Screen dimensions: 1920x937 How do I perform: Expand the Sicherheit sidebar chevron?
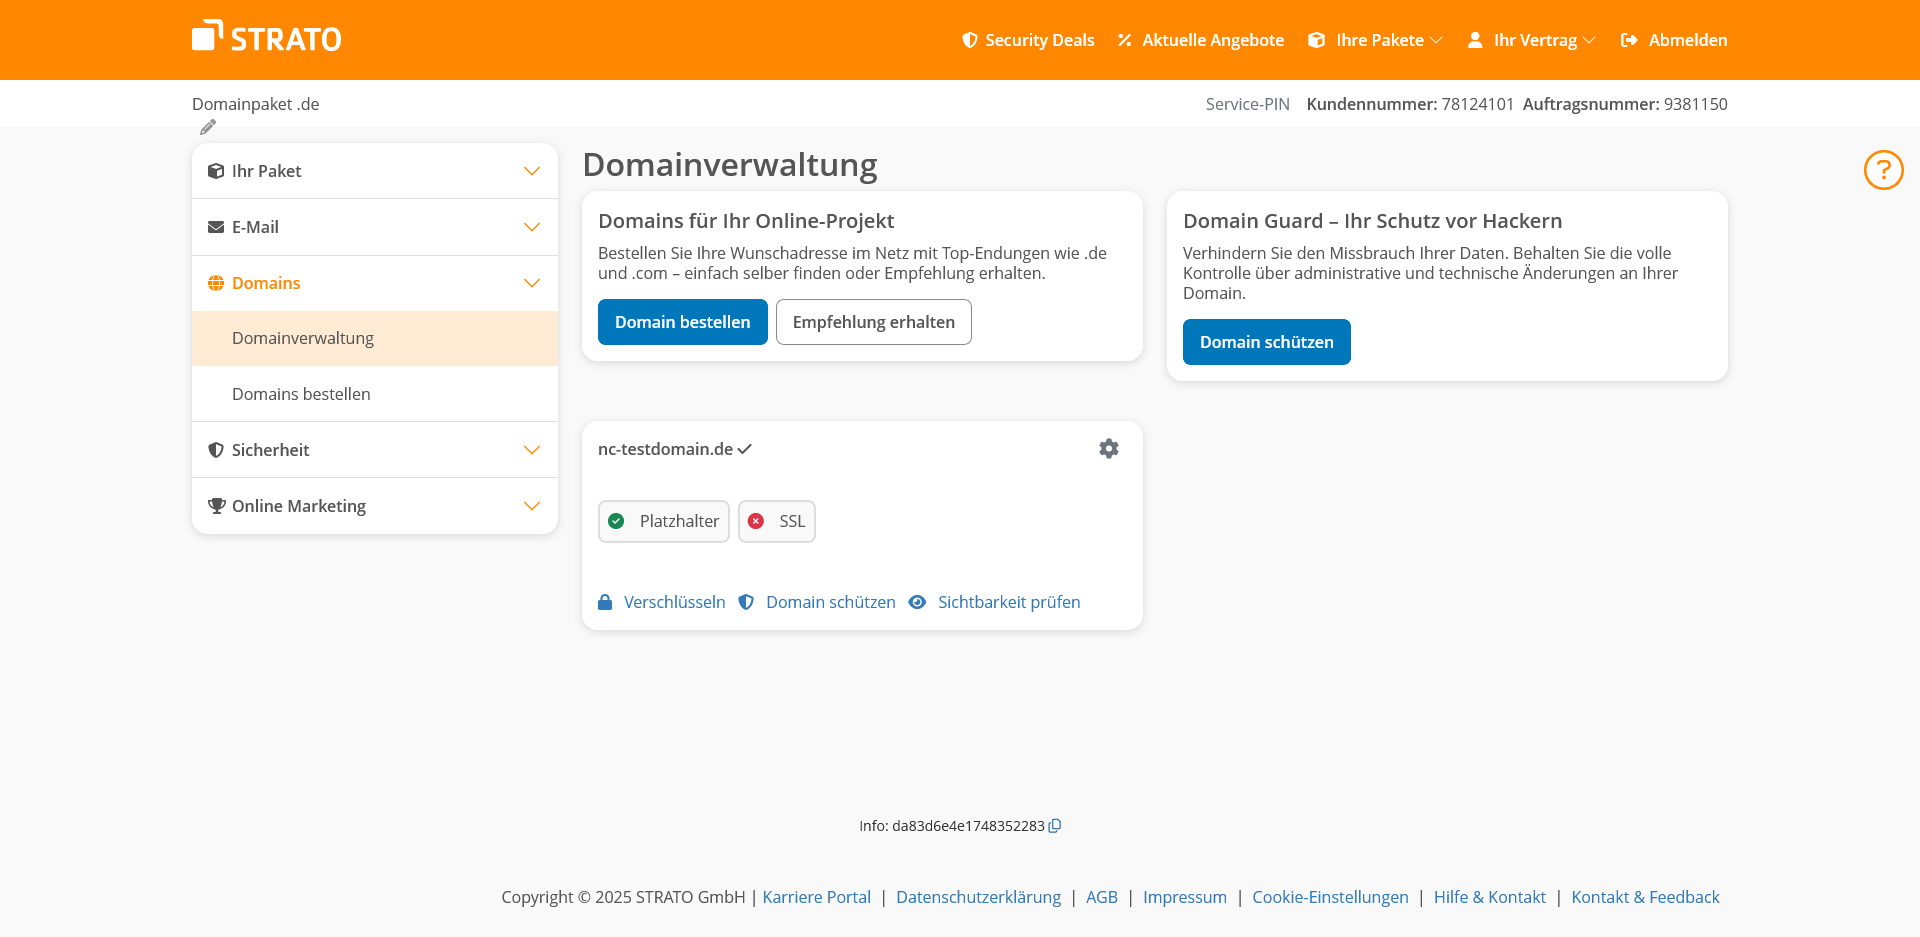(532, 450)
